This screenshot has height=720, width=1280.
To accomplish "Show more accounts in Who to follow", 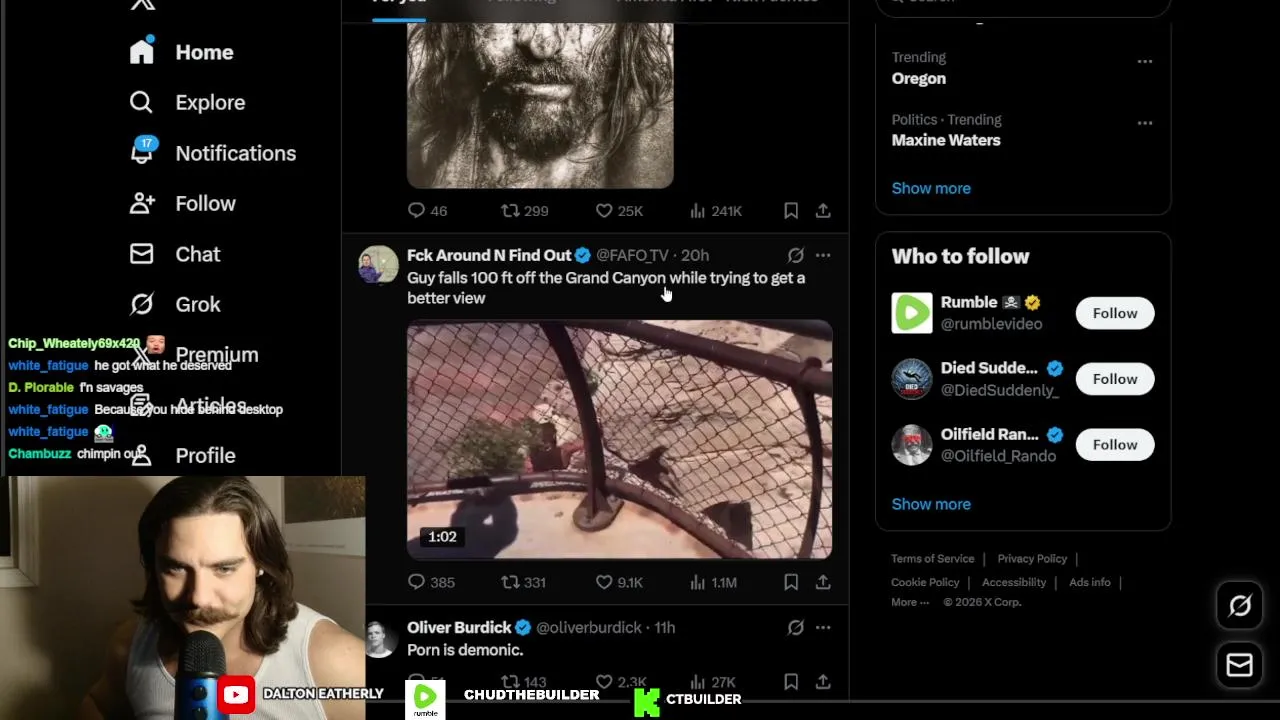I will coord(931,504).
